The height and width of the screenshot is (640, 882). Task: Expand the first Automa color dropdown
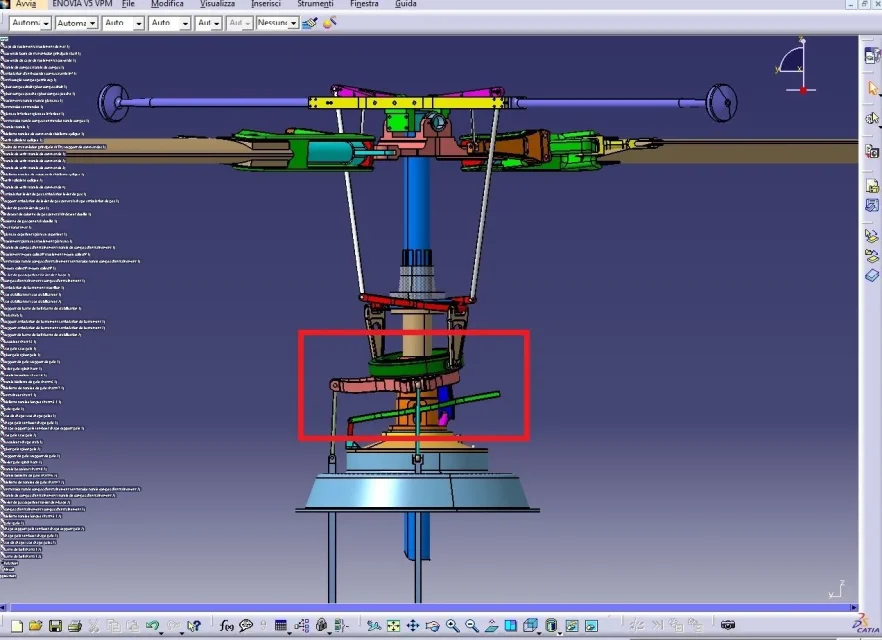[46, 24]
